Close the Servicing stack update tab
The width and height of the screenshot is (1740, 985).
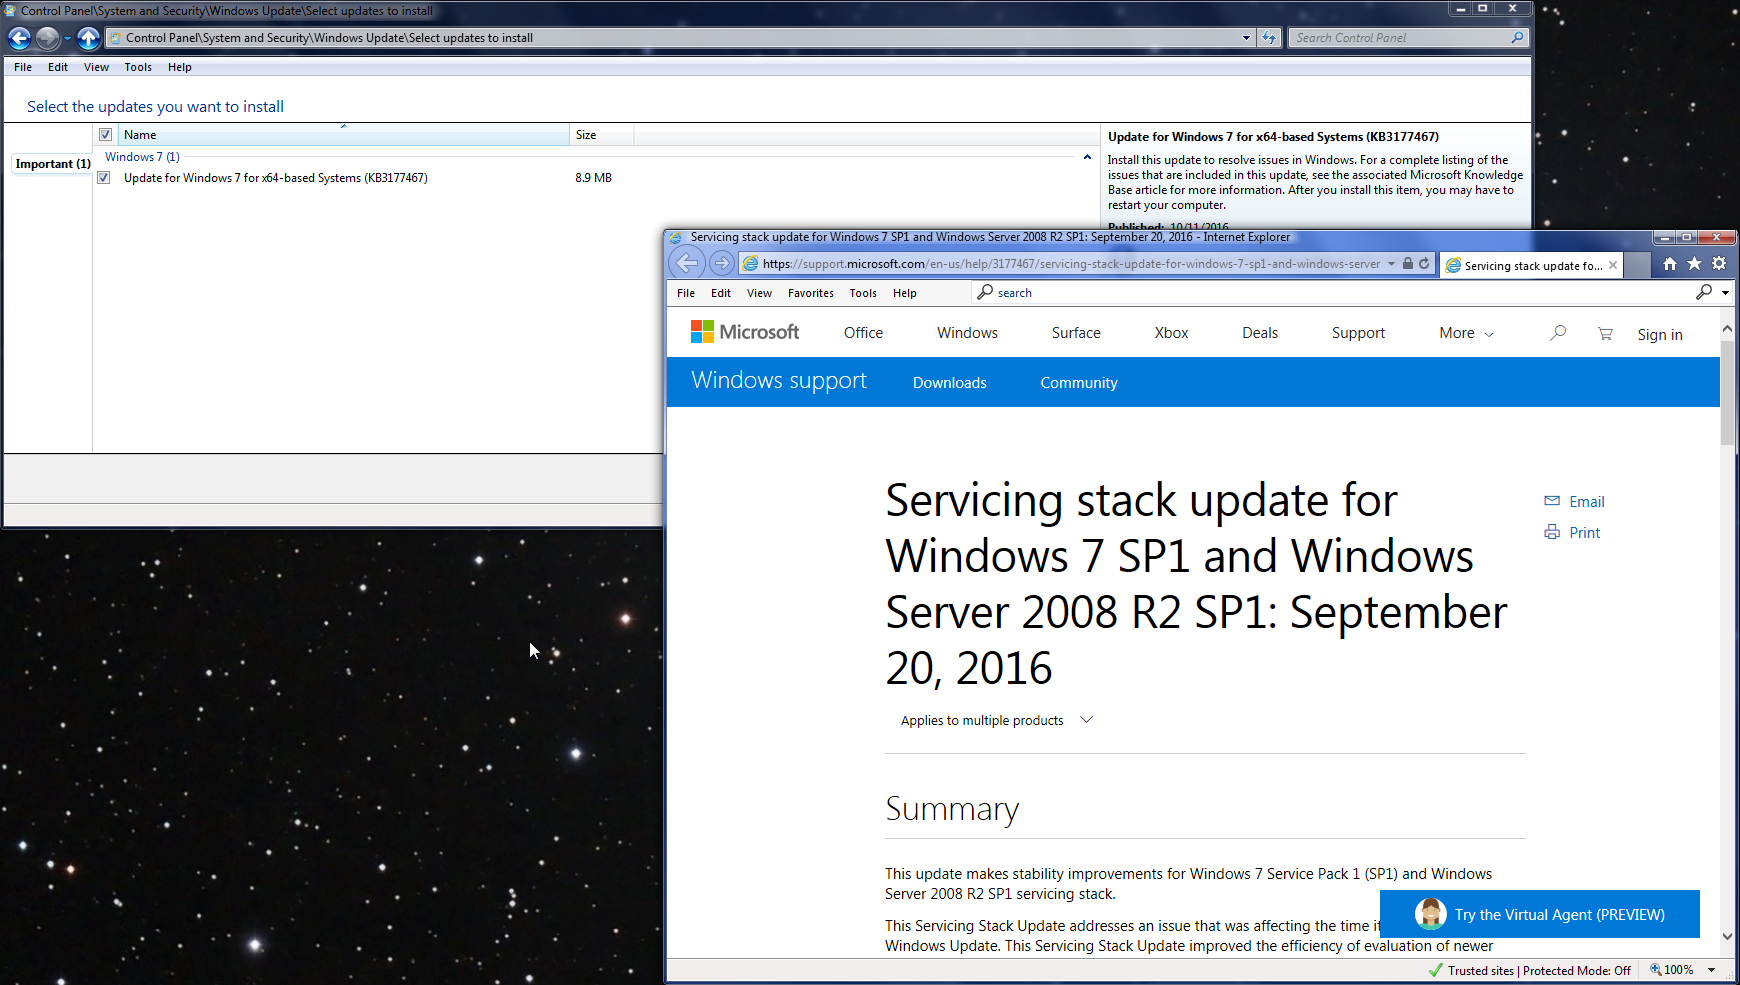[x=1613, y=265]
